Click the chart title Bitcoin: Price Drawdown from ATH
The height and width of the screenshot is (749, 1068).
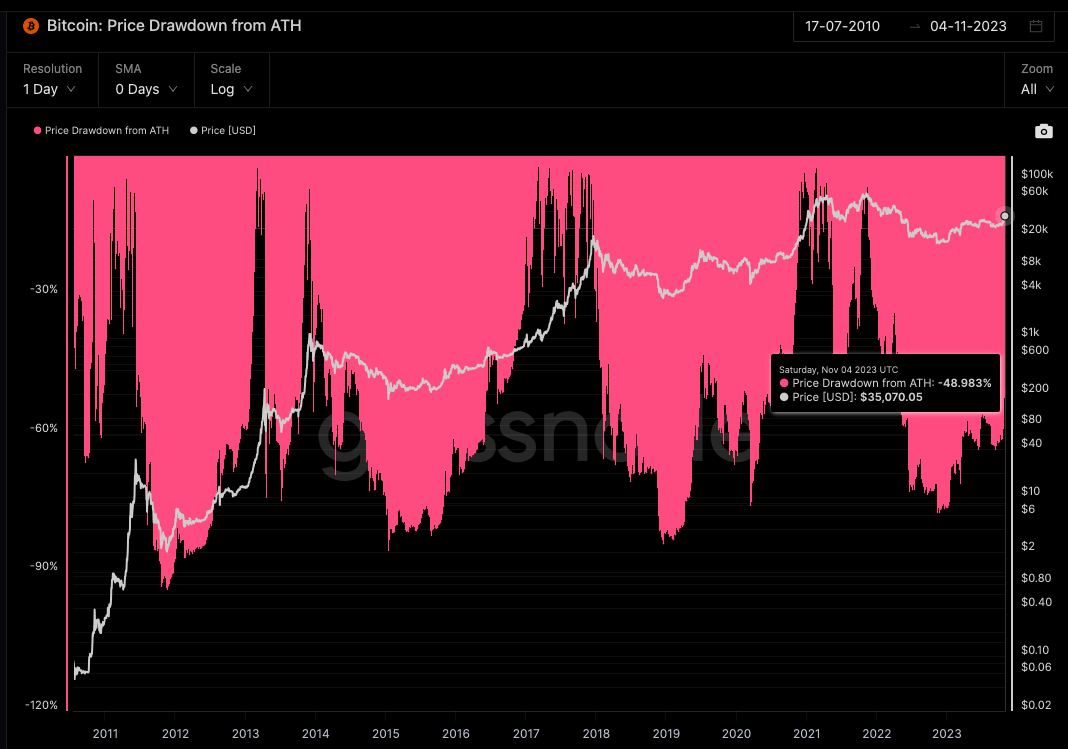pos(174,26)
